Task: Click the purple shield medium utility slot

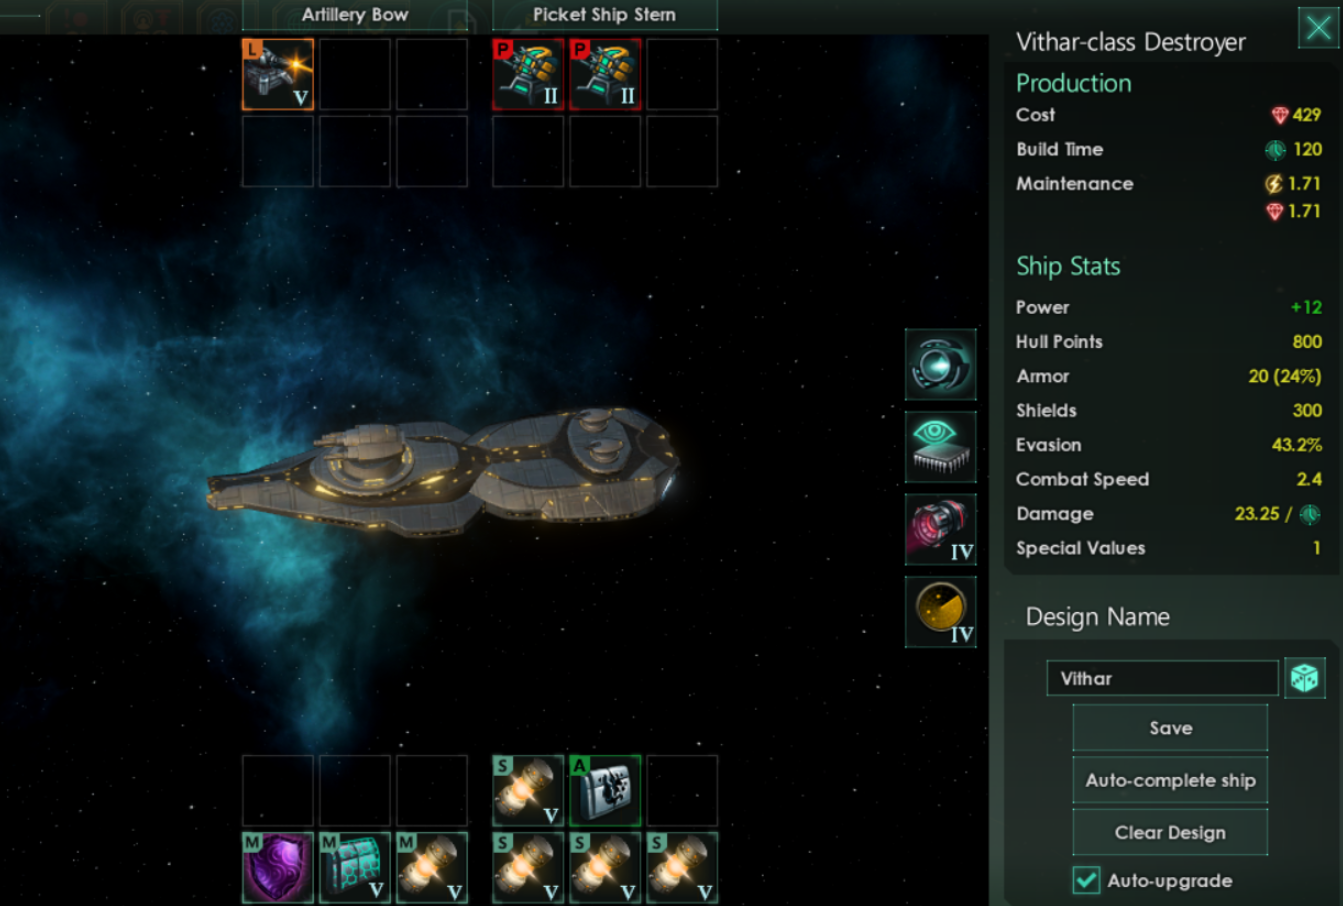Action: tap(278, 867)
